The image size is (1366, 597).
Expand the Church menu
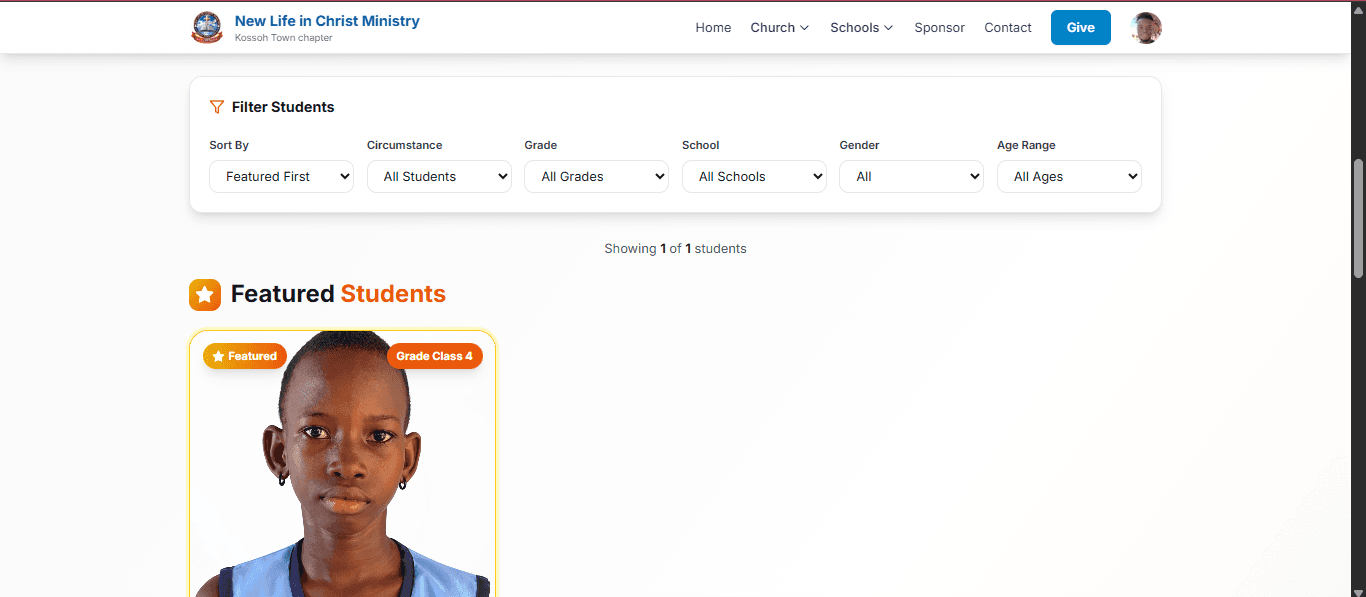point(780,28)
